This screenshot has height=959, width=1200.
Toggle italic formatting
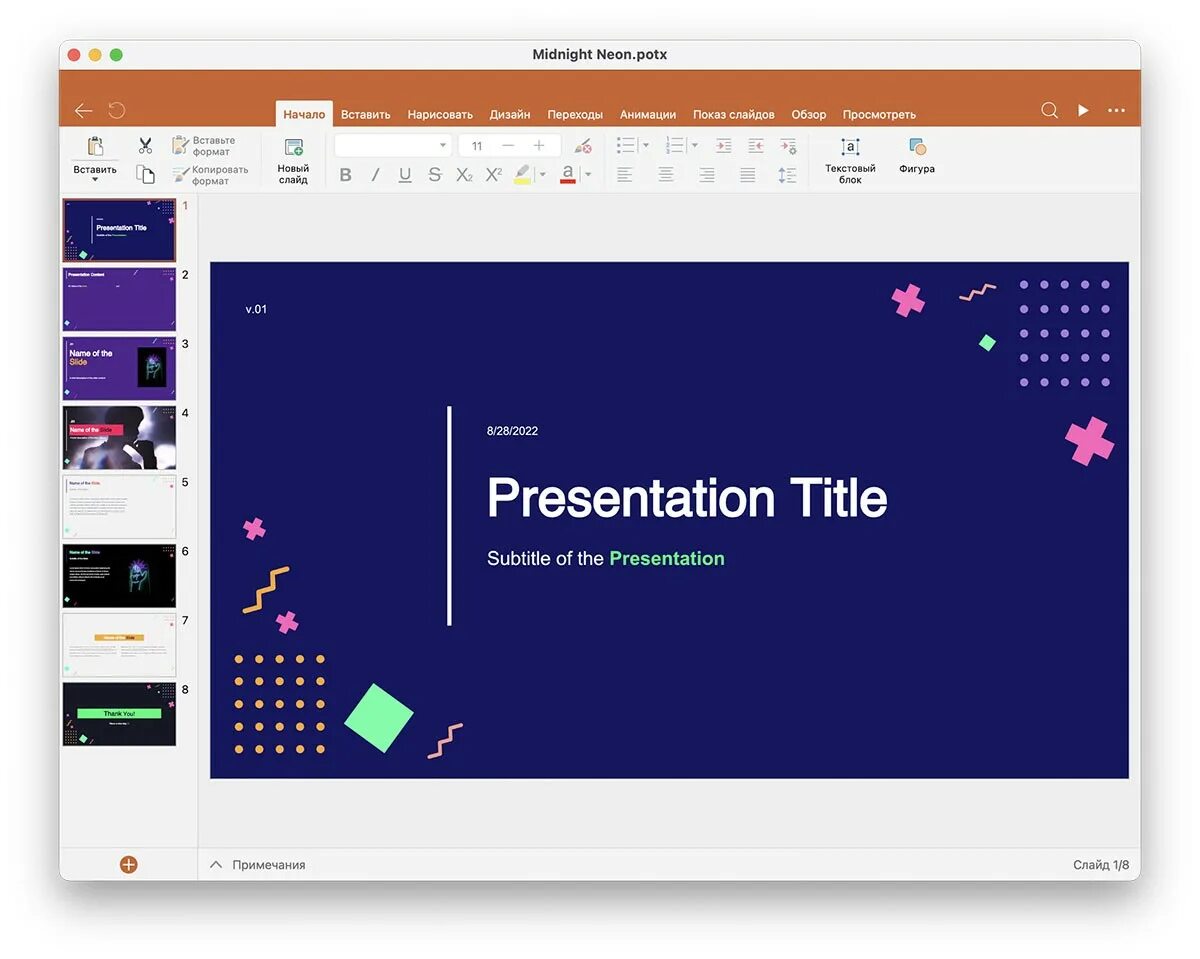coord(374,174)
